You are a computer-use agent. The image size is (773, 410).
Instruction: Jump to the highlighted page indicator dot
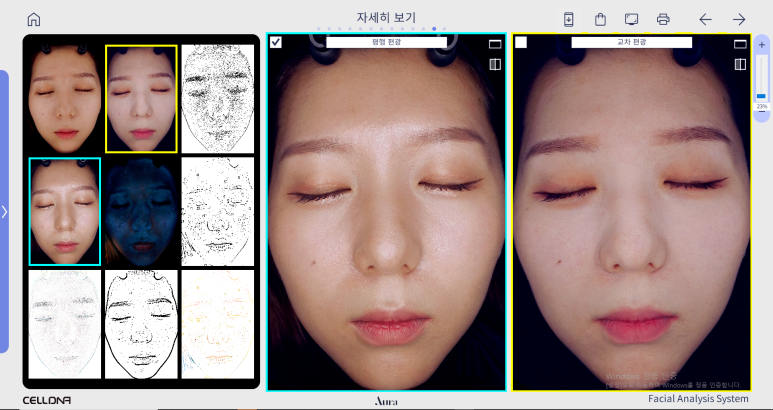pyautogui.click(x=434, y=29)
